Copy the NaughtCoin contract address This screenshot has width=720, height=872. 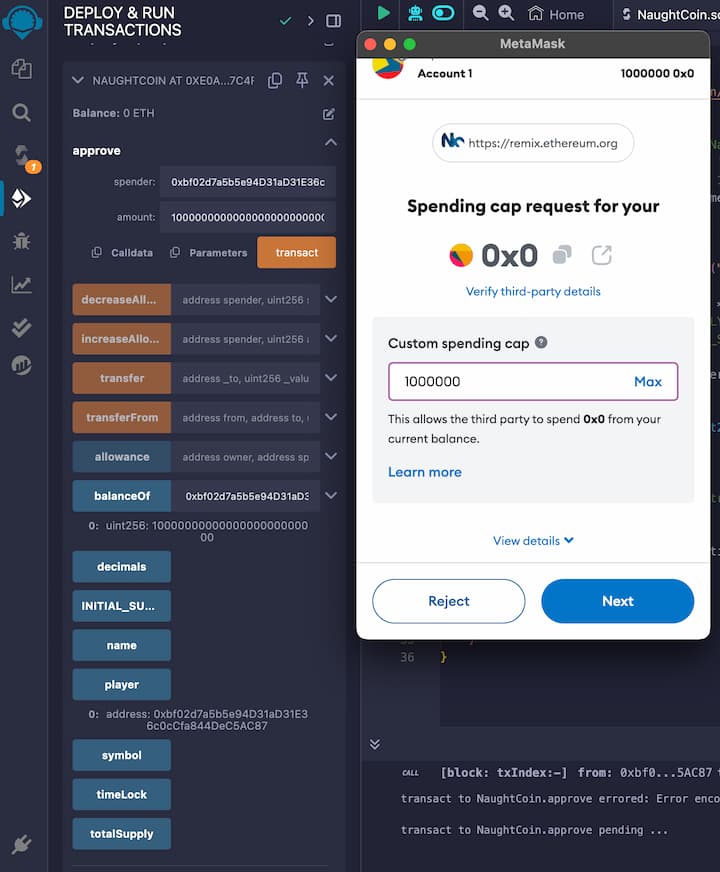click(275, 81)
